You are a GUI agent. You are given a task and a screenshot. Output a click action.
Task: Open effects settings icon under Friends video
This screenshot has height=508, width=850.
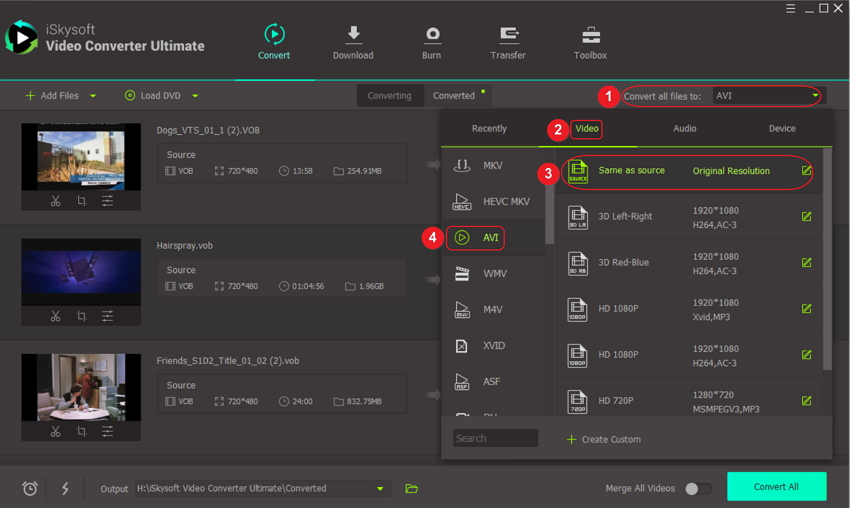tap(107, 431)
